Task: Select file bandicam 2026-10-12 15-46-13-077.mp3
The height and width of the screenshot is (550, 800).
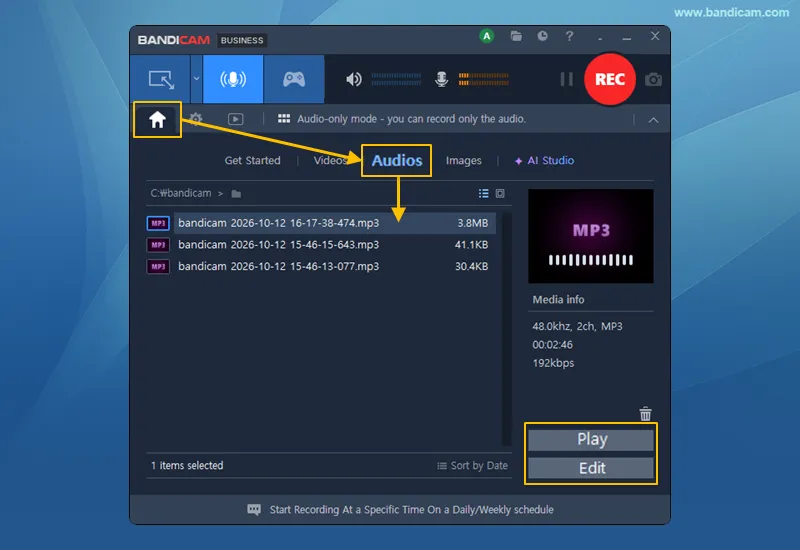Action: (334, 266)
